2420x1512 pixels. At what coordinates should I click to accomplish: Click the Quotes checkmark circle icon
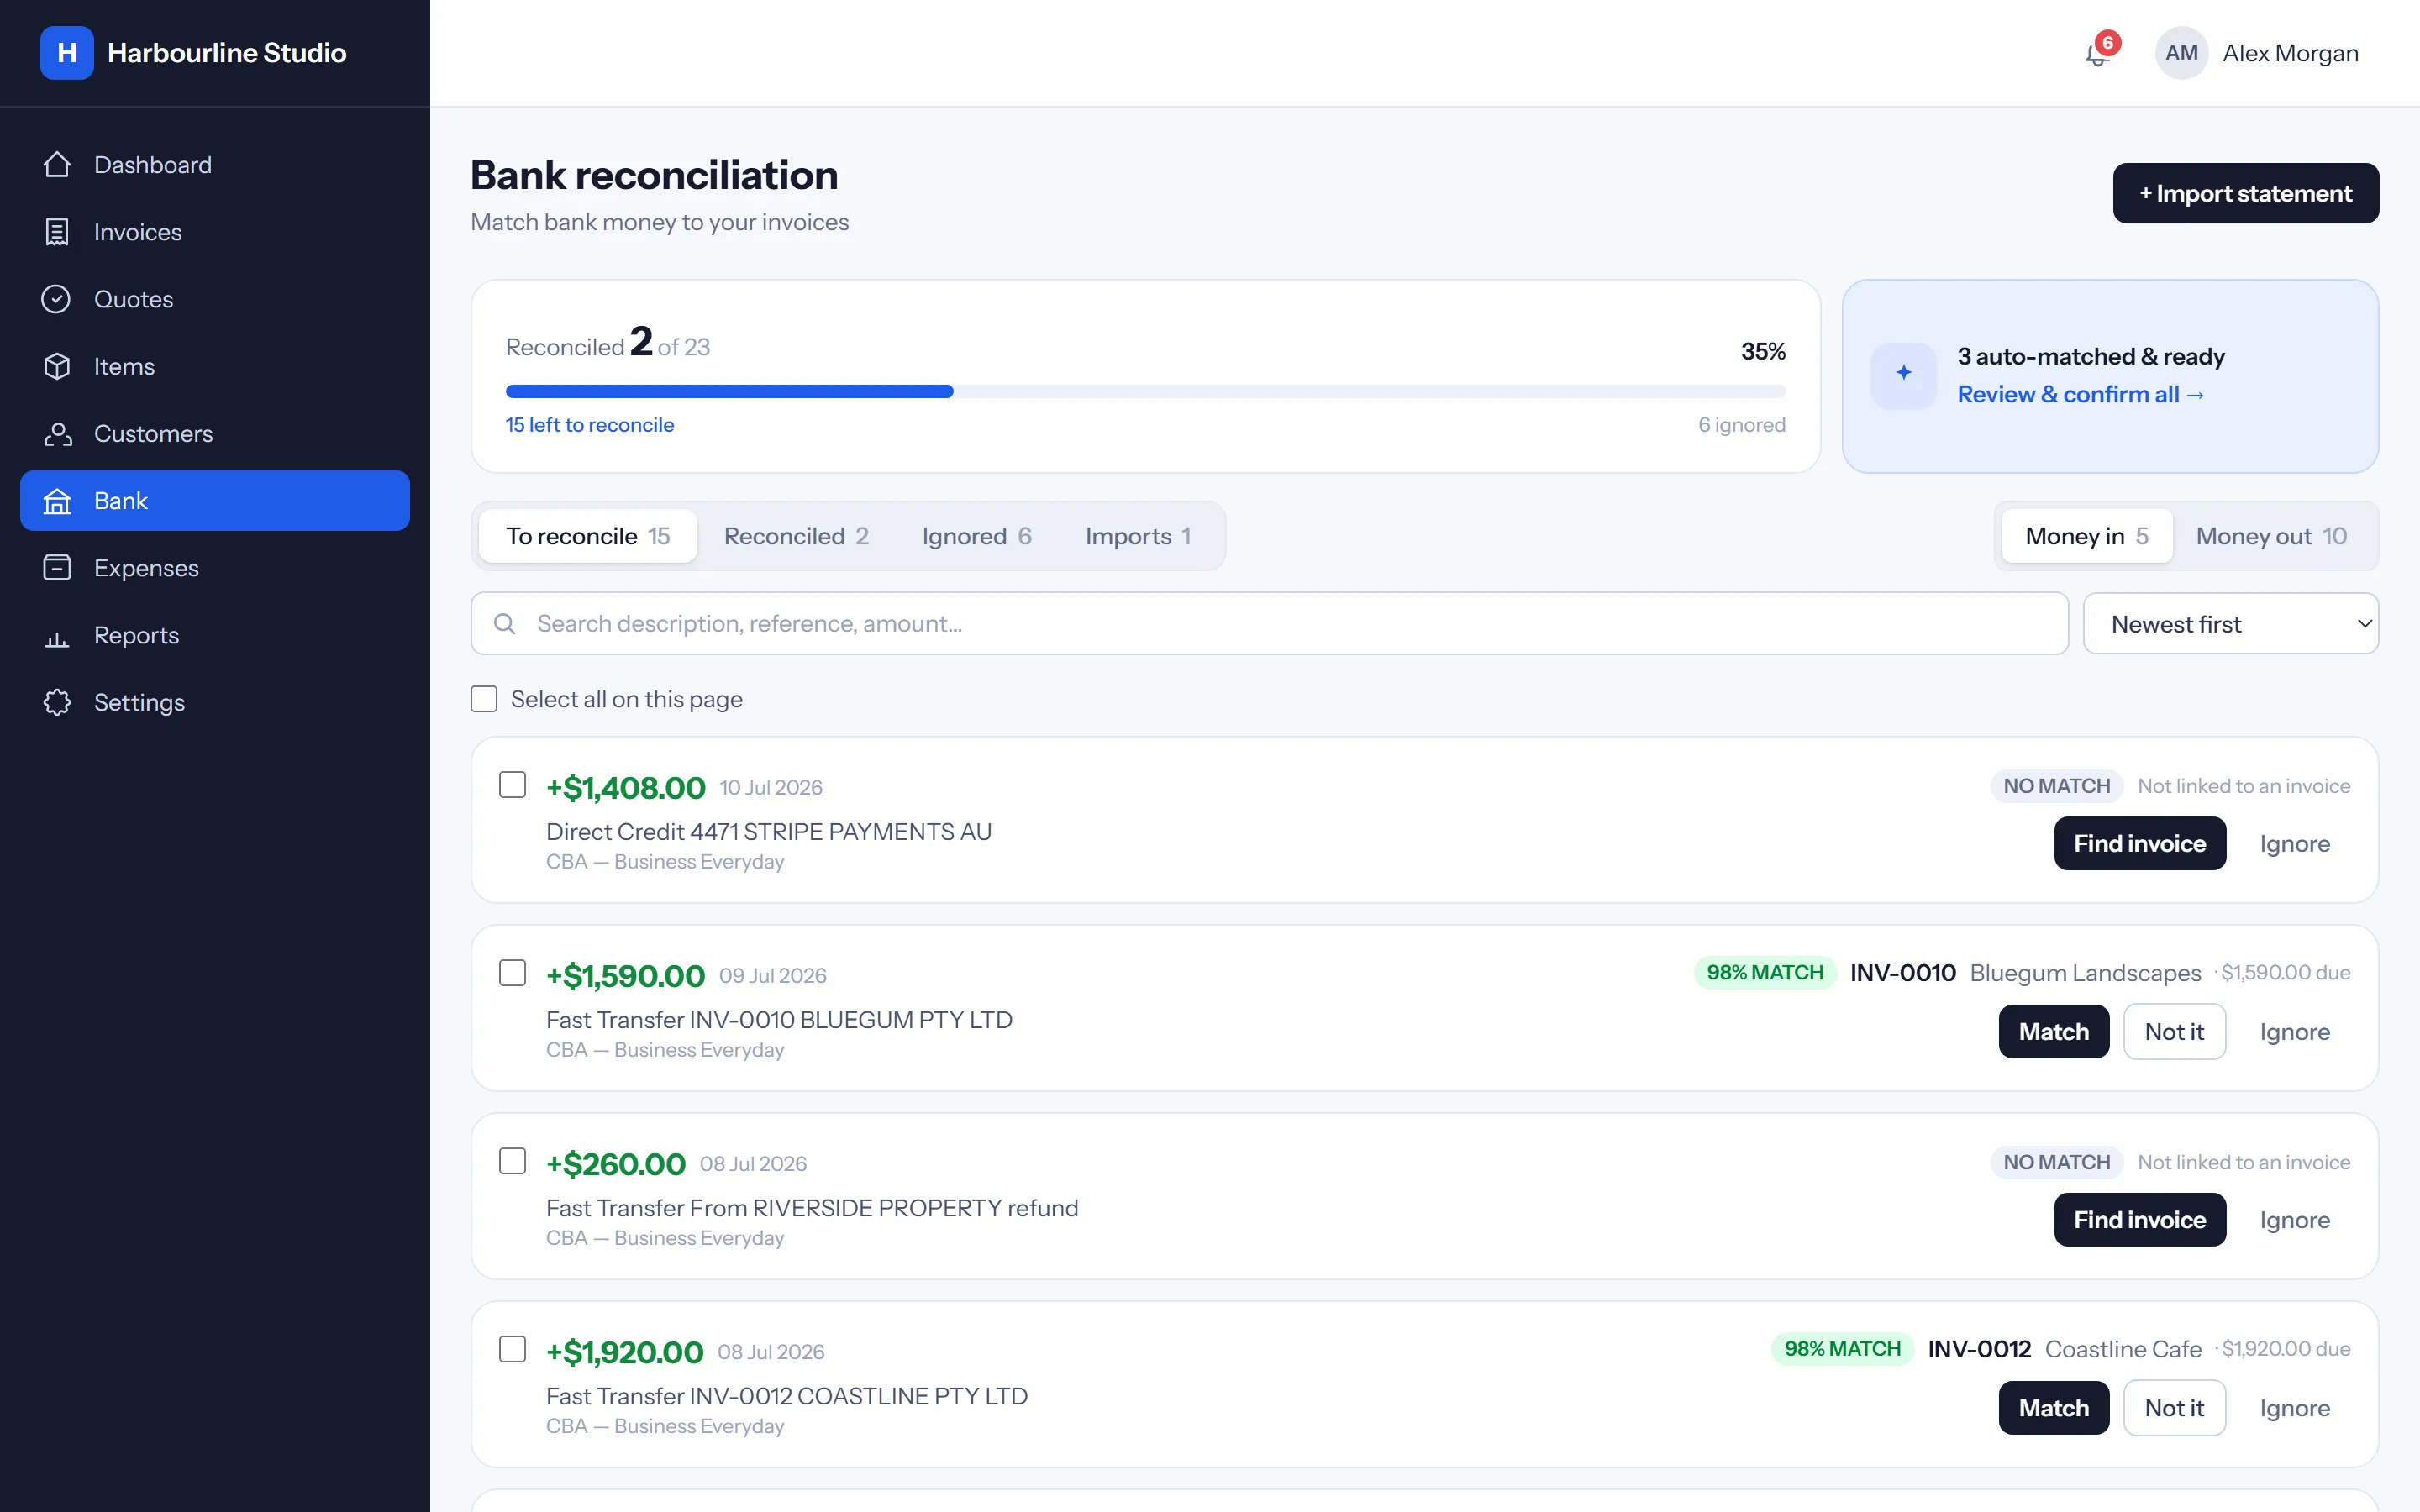tap(57, 299)
